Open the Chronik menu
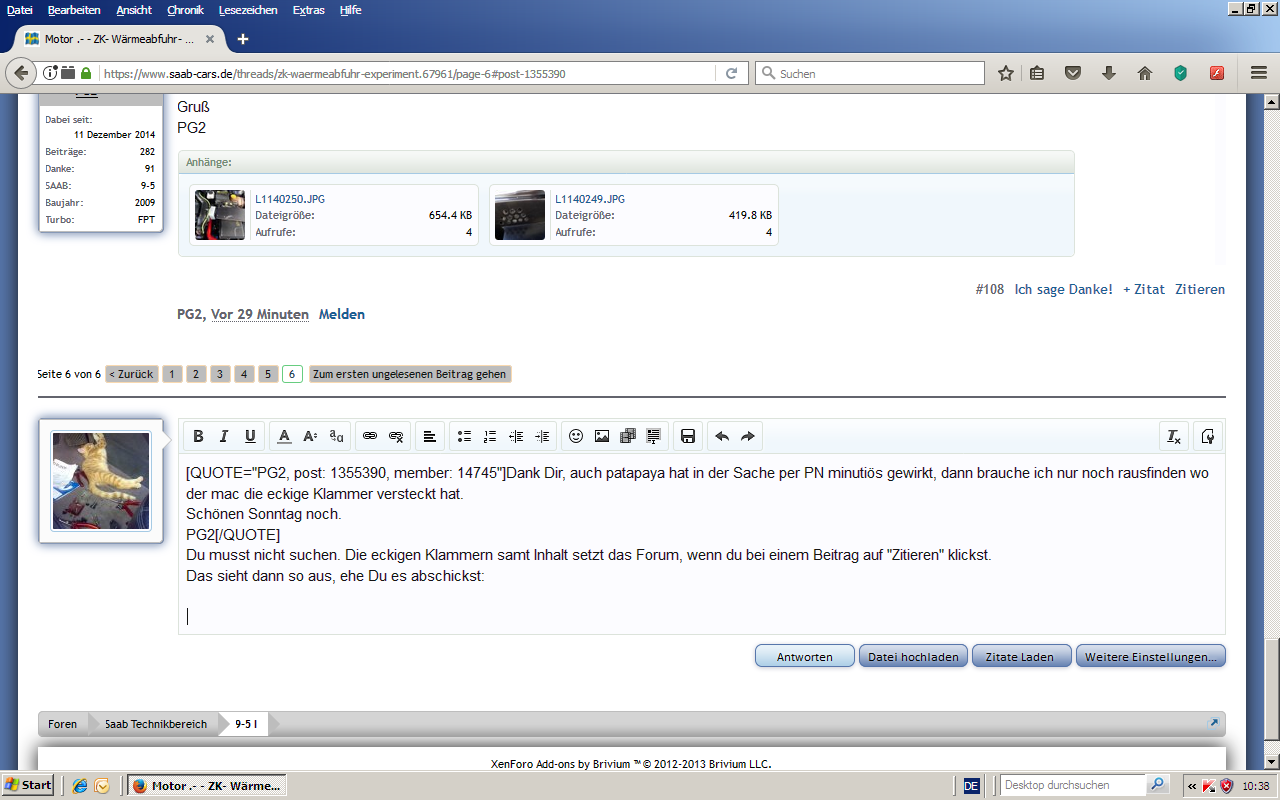This screenshot has width=1280, height=800. pyautogui.click(x=185, y=10)
